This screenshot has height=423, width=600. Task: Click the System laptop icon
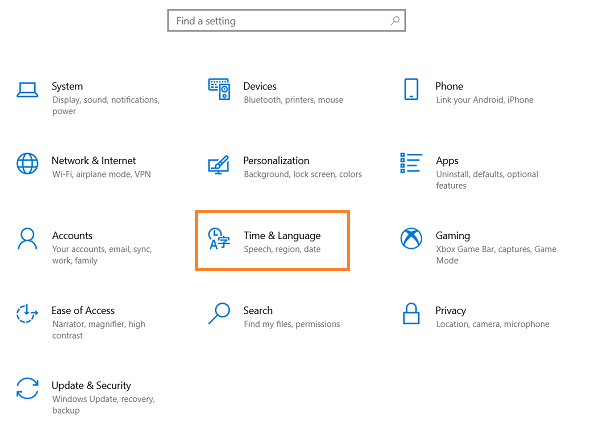(27, 90)
